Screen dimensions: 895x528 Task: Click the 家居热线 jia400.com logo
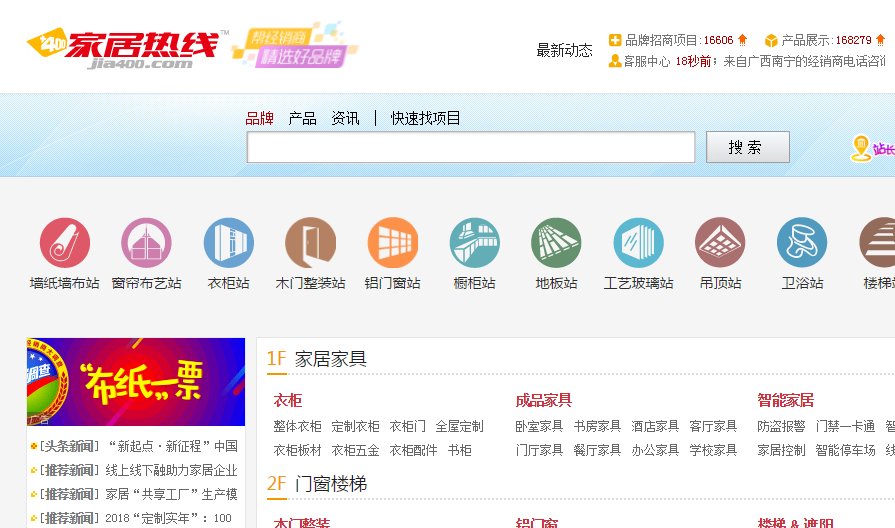(128, 49)
